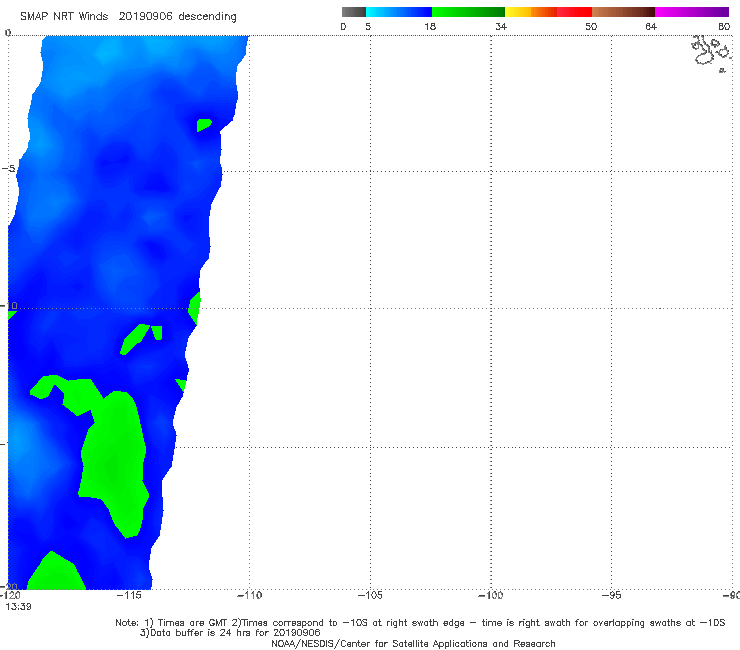740x650 pixels.
Task: Click the Times are GMT note line
Action: pos(420,623)
